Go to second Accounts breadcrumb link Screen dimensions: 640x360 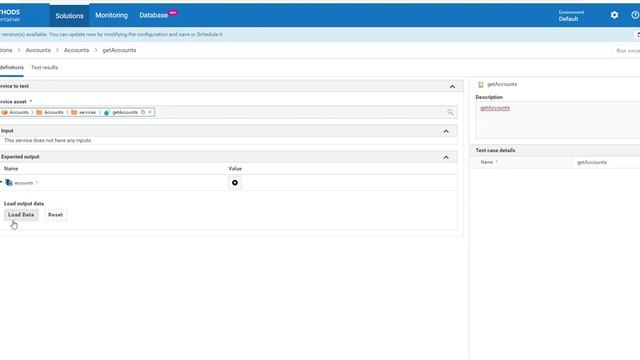pos(76,50)
